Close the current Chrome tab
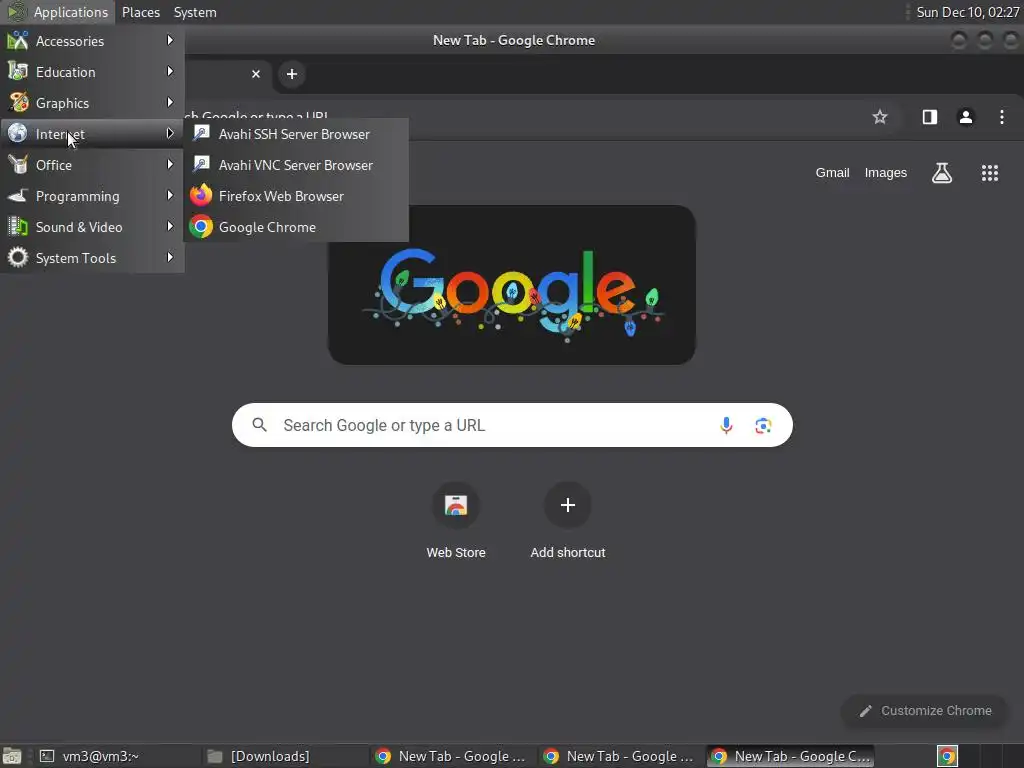Viewport: 1024px width, 768px height. 256,74
